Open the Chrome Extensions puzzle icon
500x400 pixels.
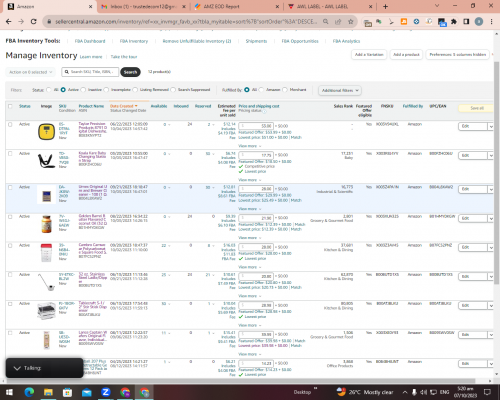coord(454,22)
